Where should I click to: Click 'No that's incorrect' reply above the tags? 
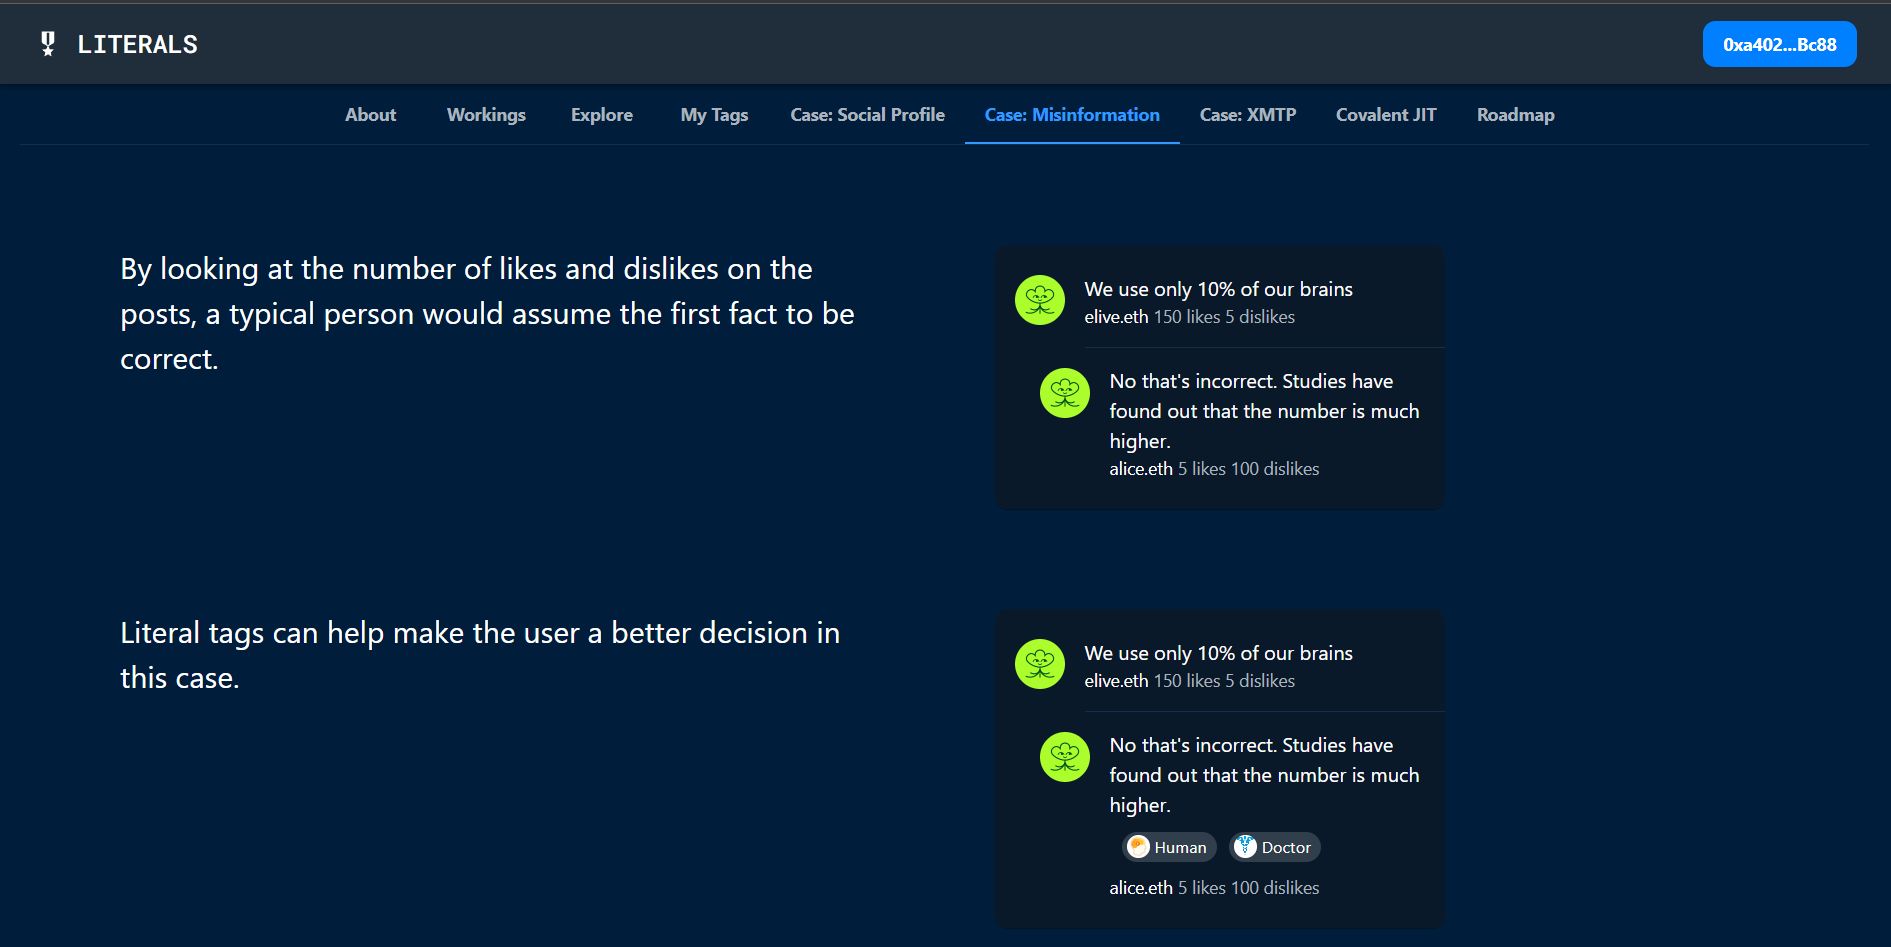pos(1264,775)
